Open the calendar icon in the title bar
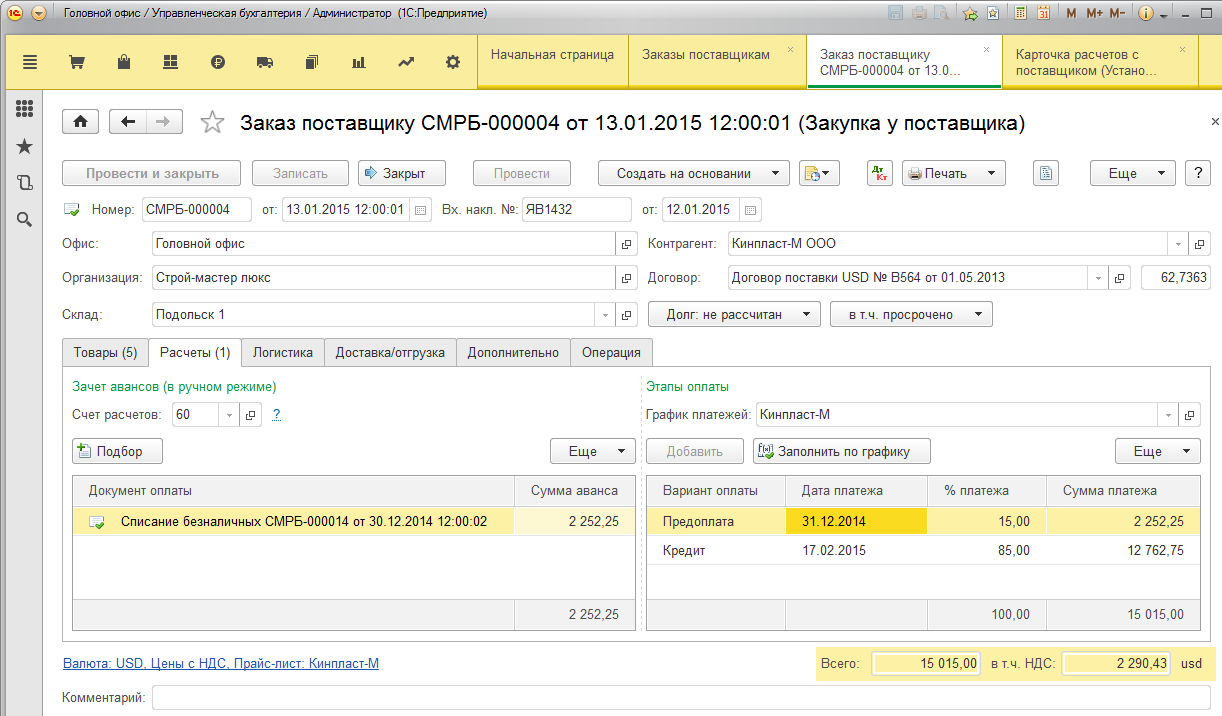The image size is (1222, 716). 1043,14
